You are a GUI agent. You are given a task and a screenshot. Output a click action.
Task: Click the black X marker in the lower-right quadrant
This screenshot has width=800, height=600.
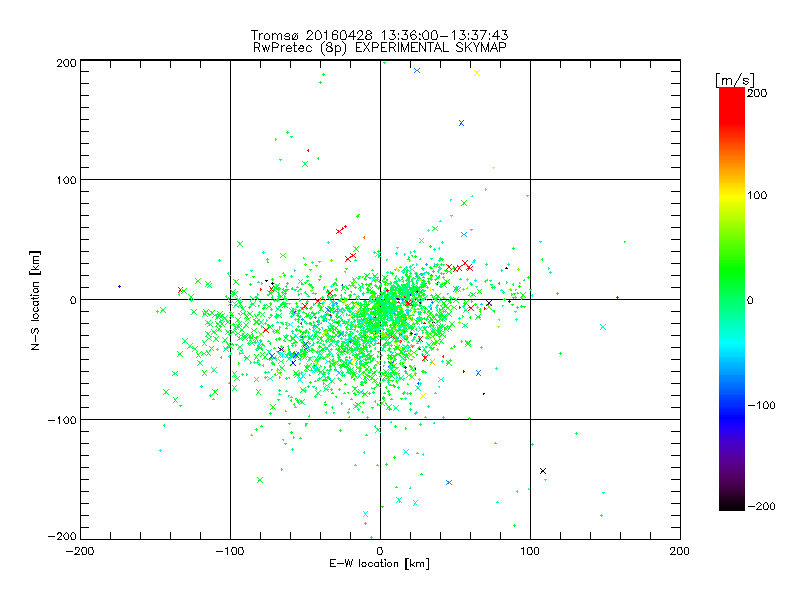[x=543, y=471]
